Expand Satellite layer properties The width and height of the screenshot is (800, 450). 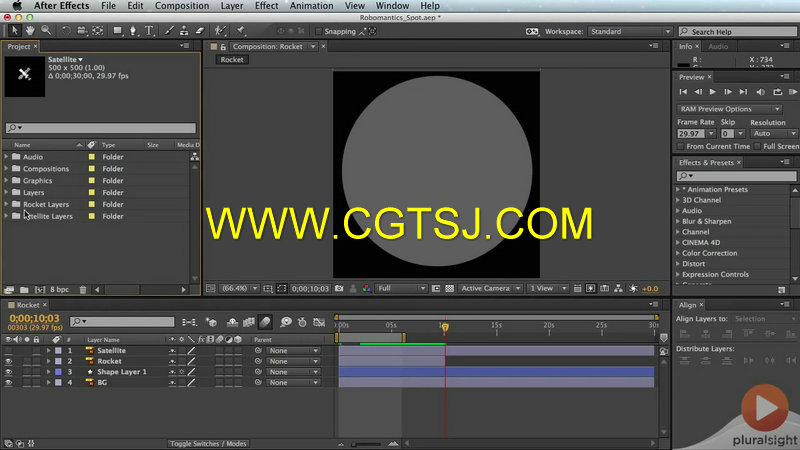[48, 351]
